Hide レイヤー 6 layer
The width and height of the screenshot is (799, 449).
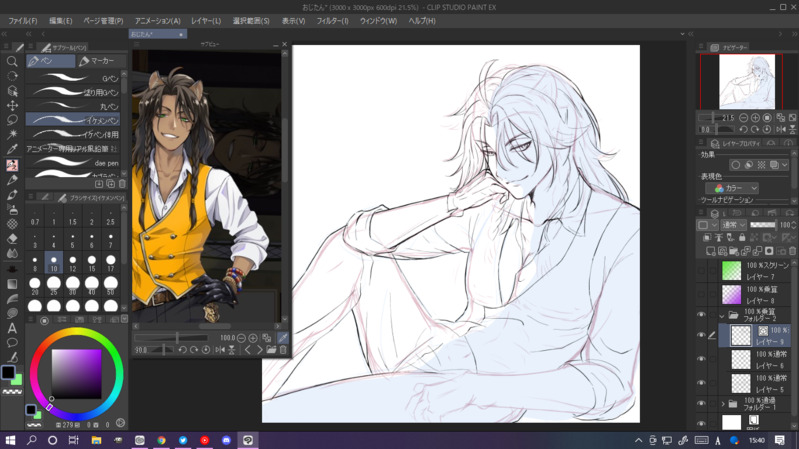(x=701, y=359)
